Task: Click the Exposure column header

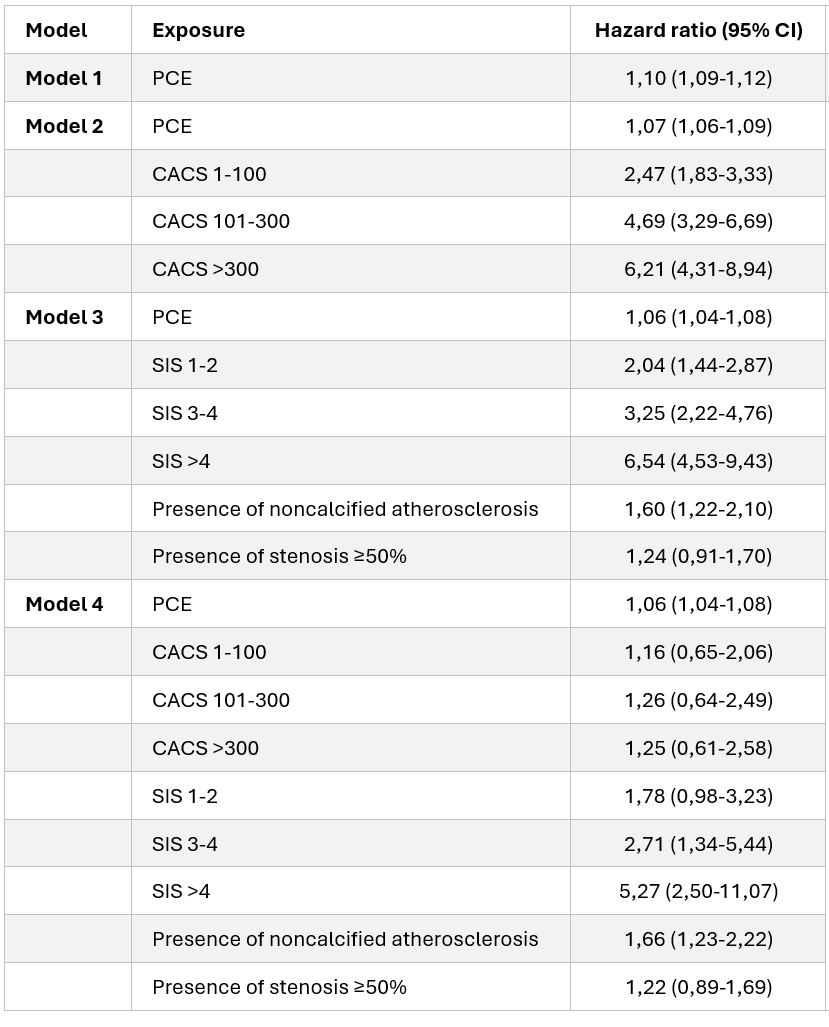Action: (x=198, y=30)
